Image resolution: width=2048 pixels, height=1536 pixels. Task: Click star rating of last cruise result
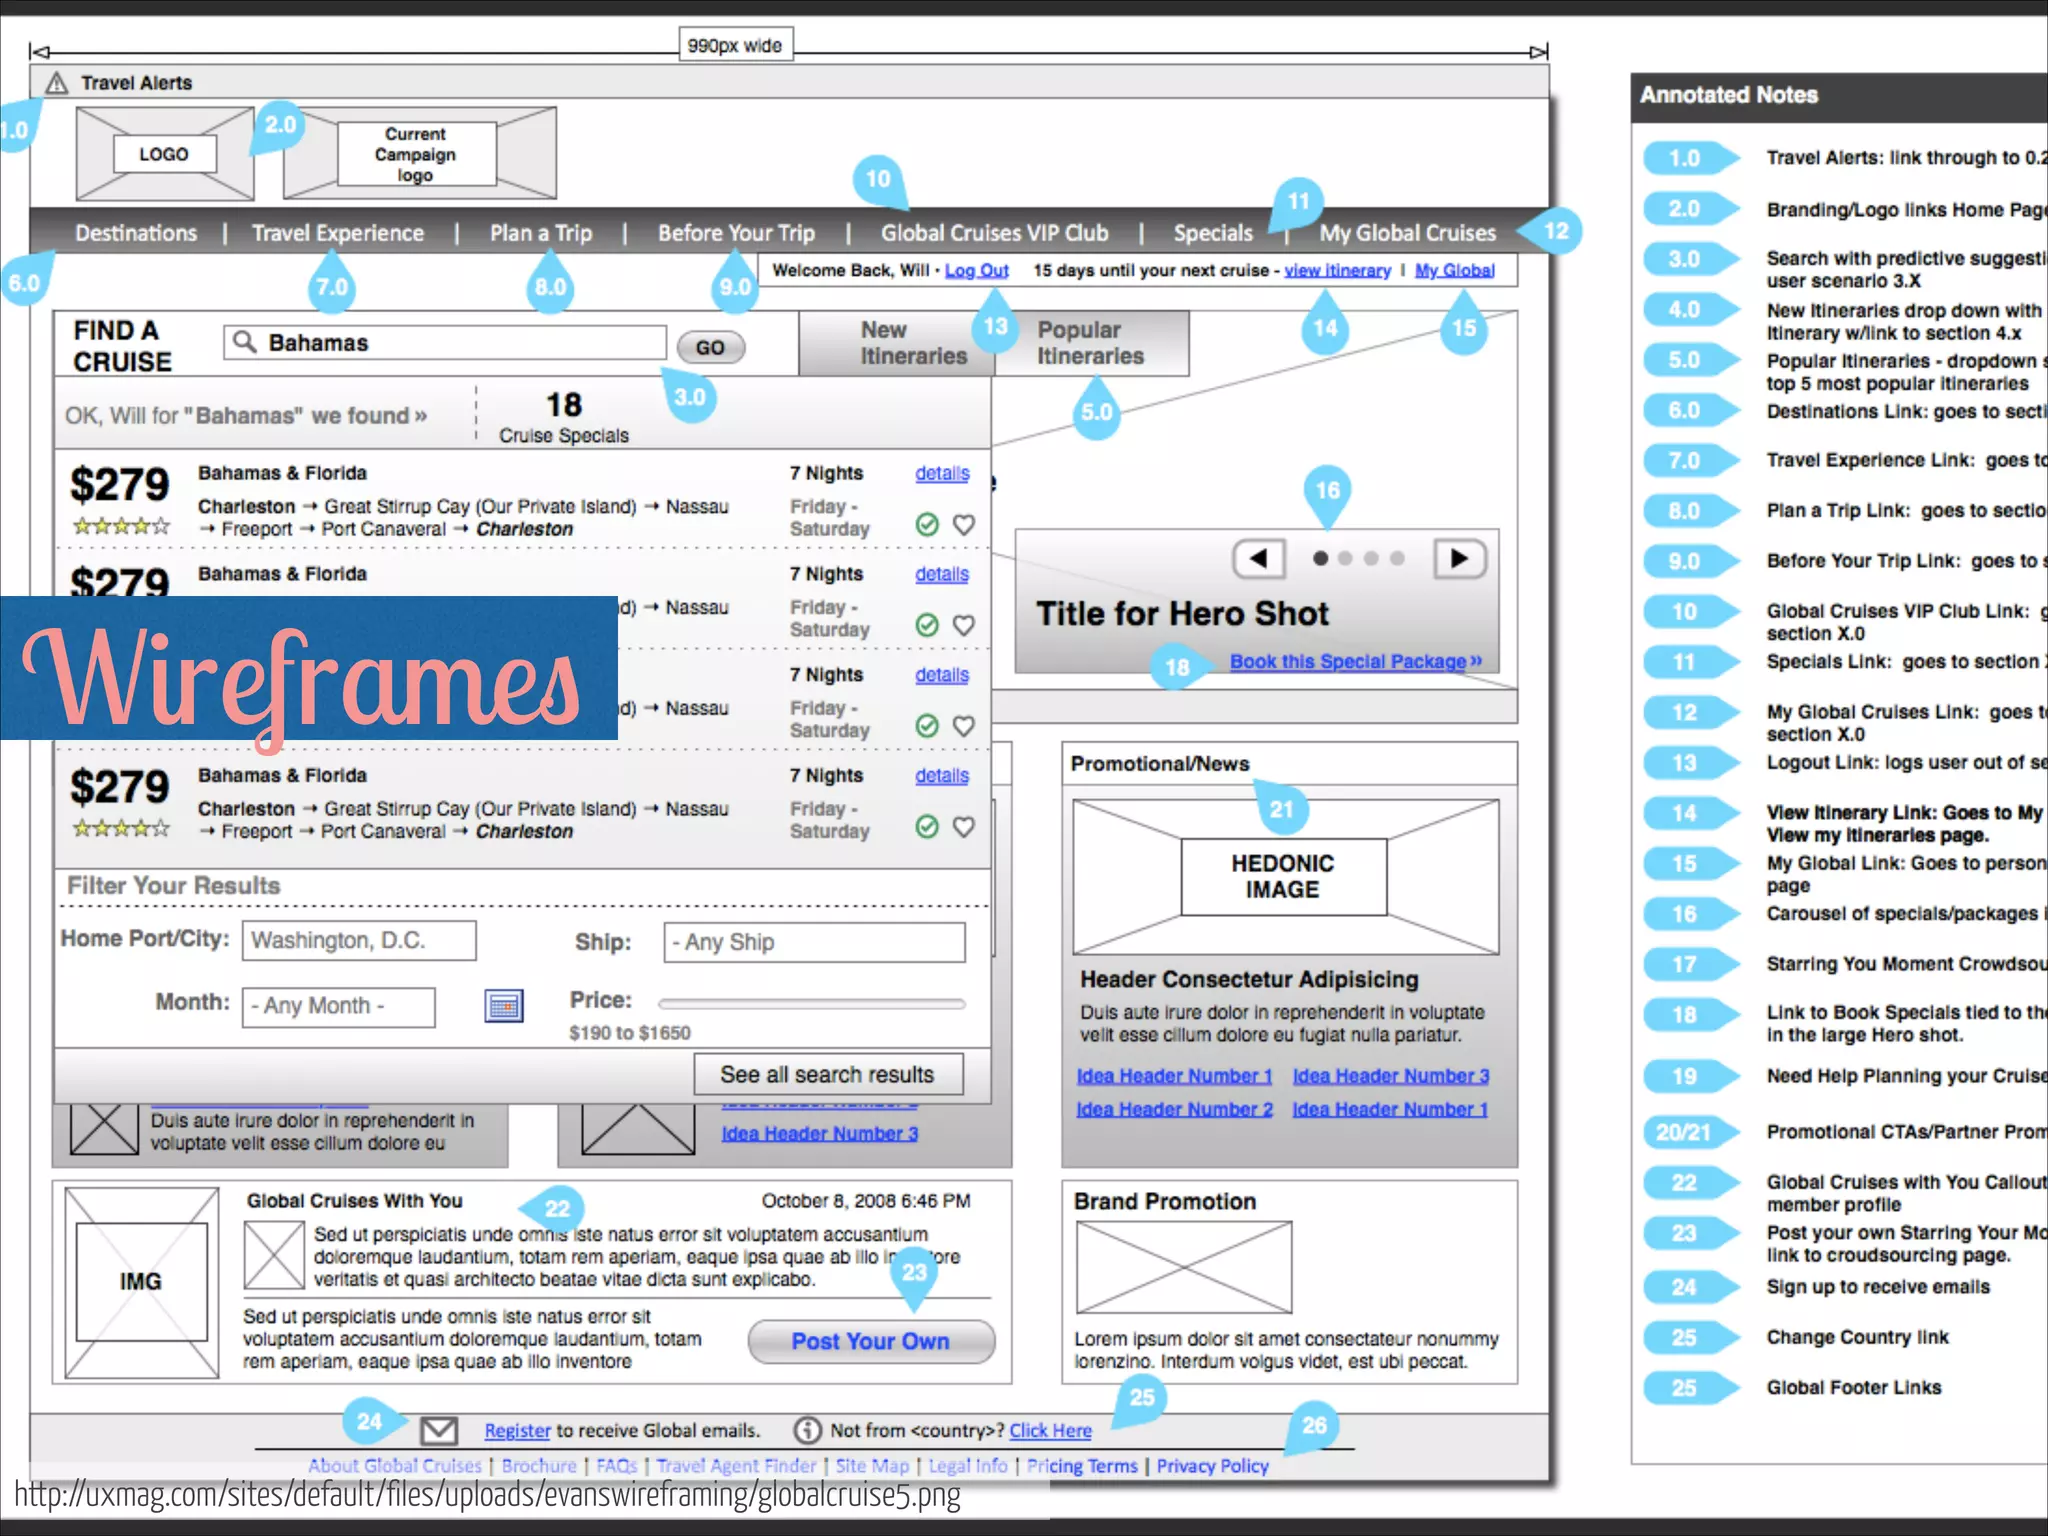tap(121, 827)
